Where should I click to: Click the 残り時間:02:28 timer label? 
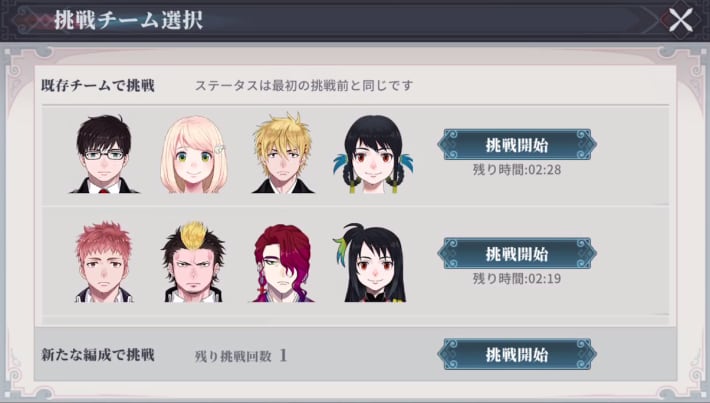pyautogui.click(x=517, y=170)
